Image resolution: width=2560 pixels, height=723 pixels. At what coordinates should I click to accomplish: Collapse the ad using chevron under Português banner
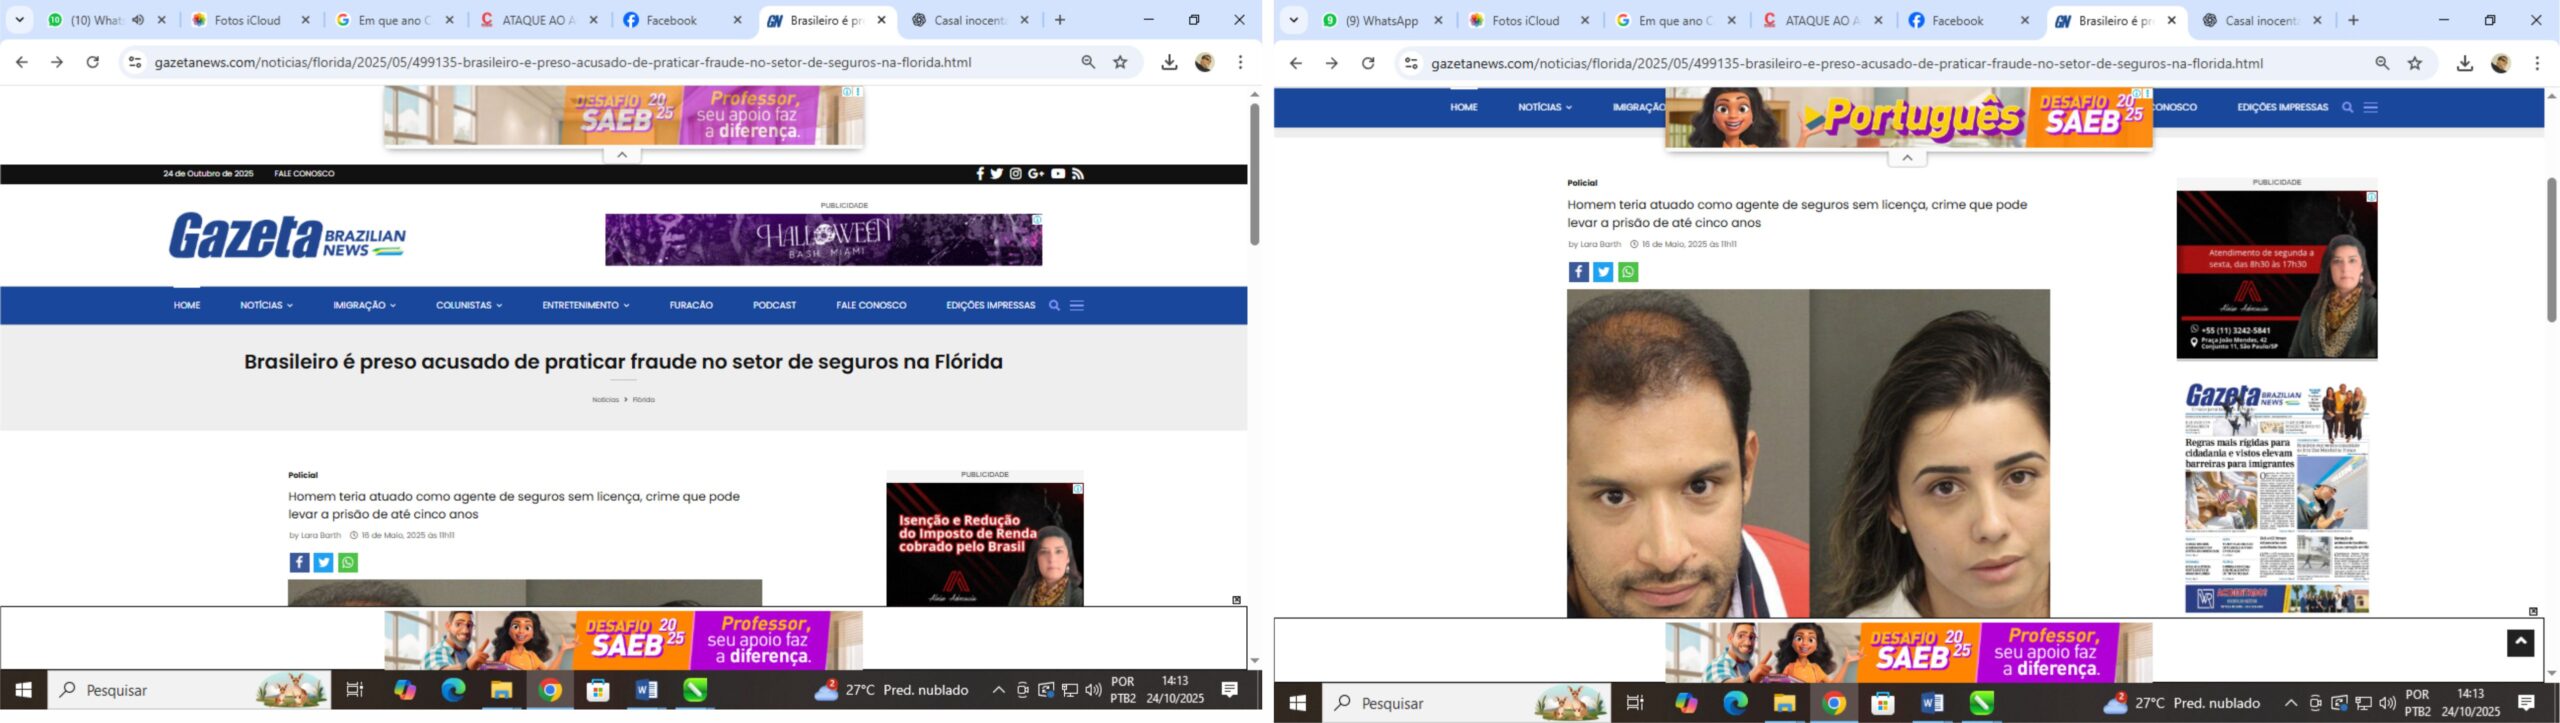point(1906,158)
